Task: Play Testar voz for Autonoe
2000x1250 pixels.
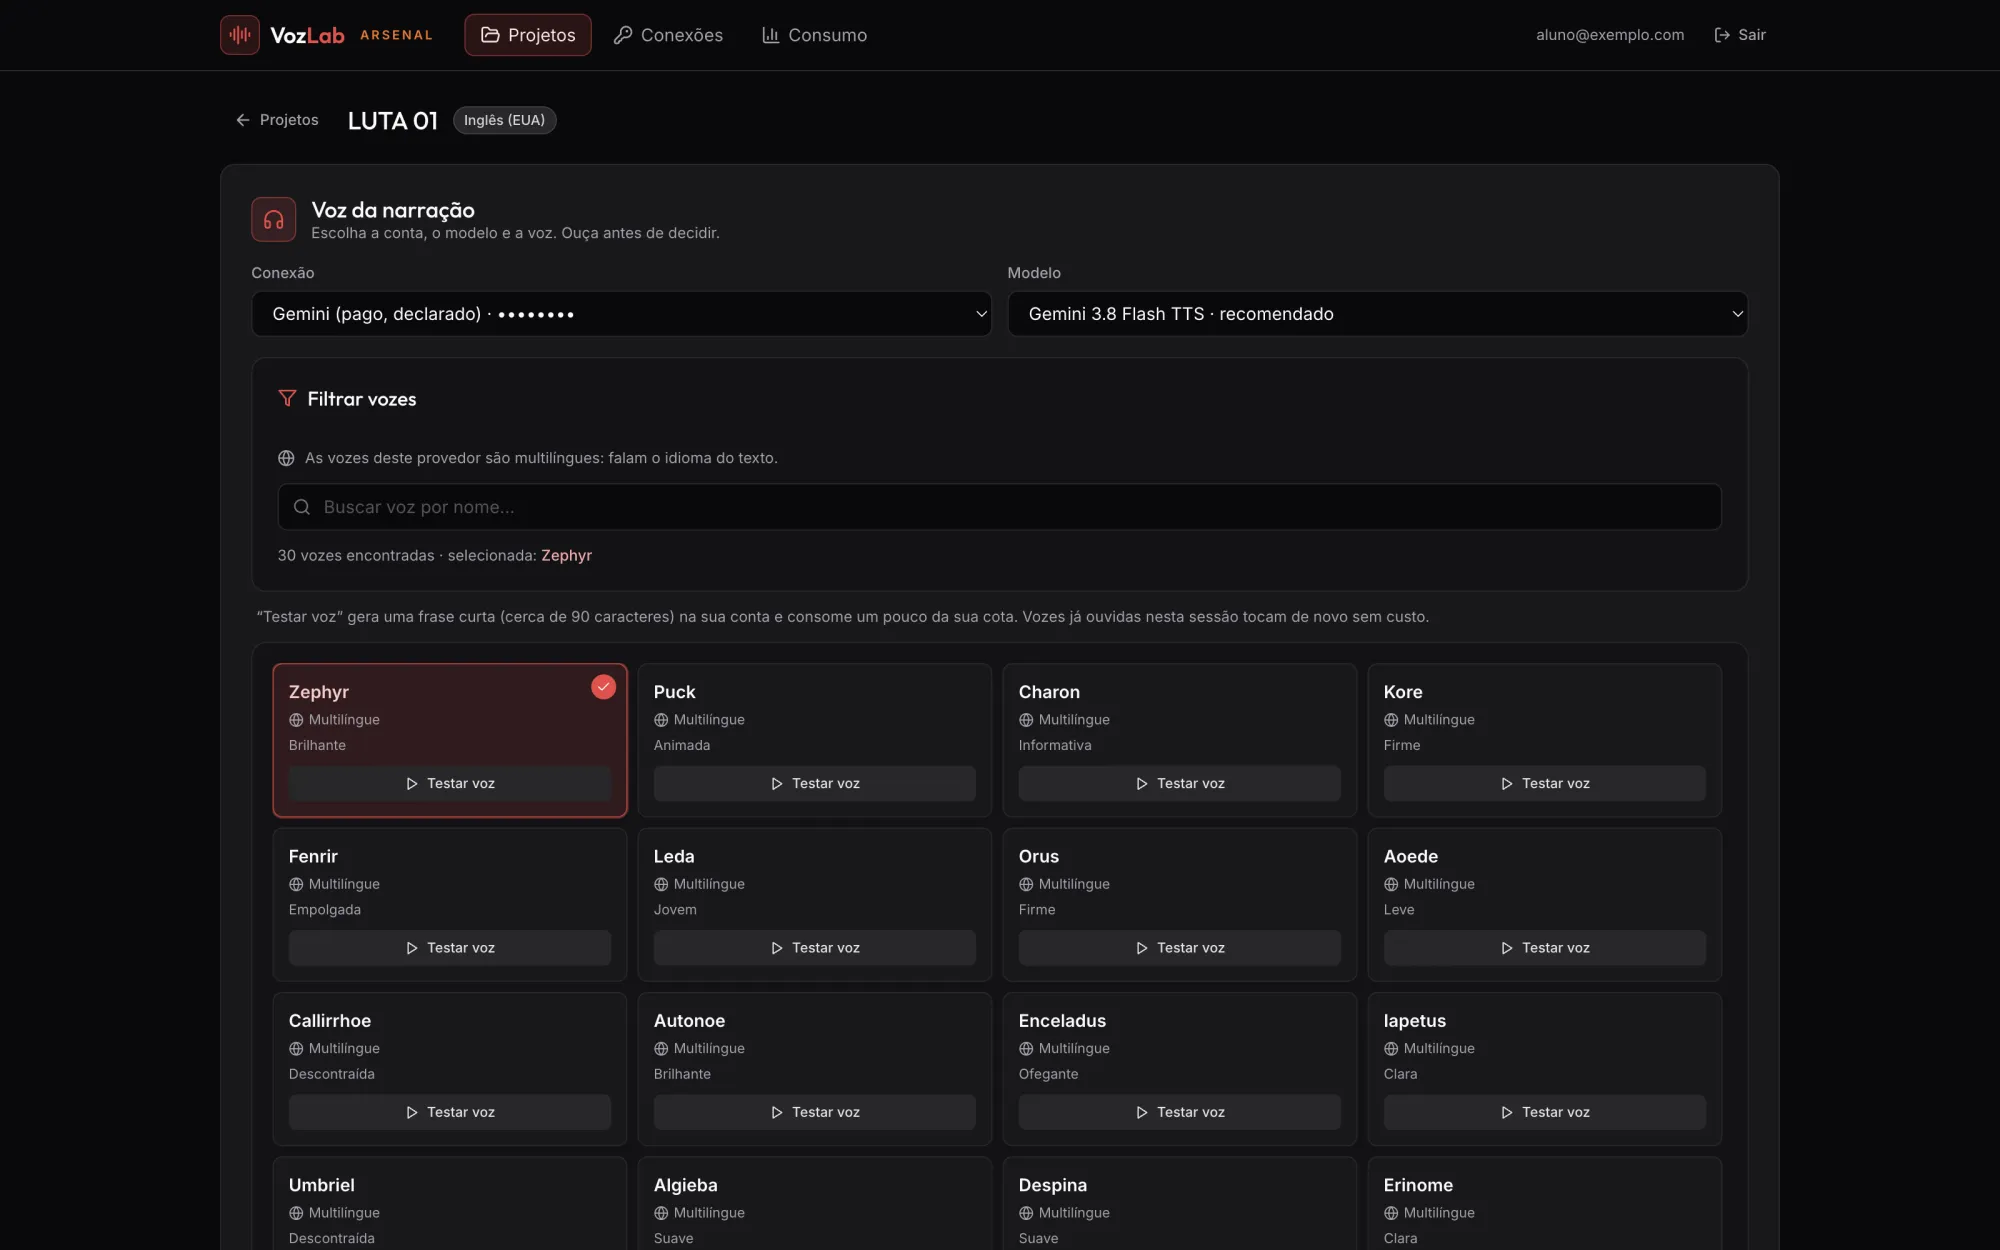Action: tap(814, 1112)
